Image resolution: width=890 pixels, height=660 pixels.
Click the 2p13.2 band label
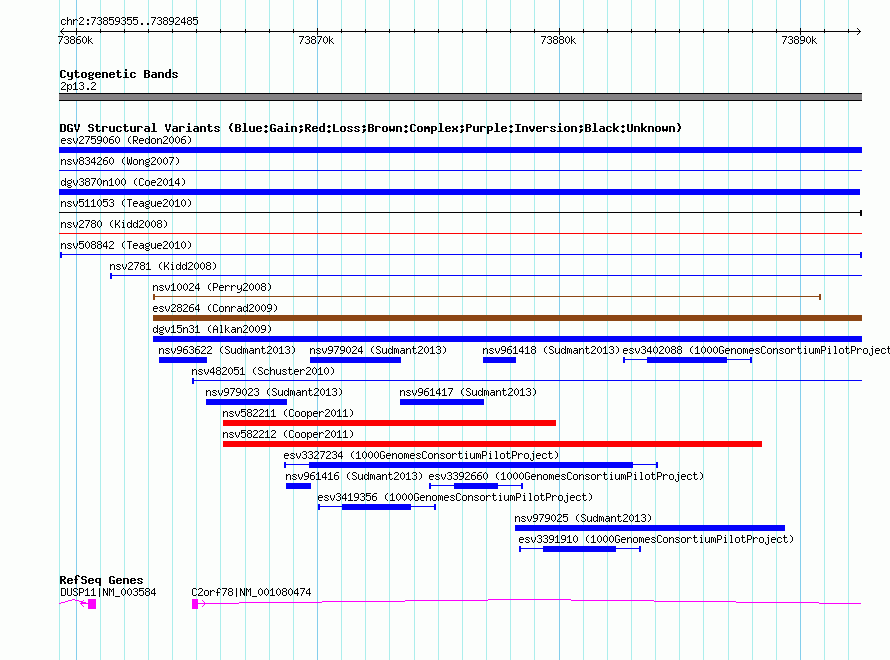point(78,86)
